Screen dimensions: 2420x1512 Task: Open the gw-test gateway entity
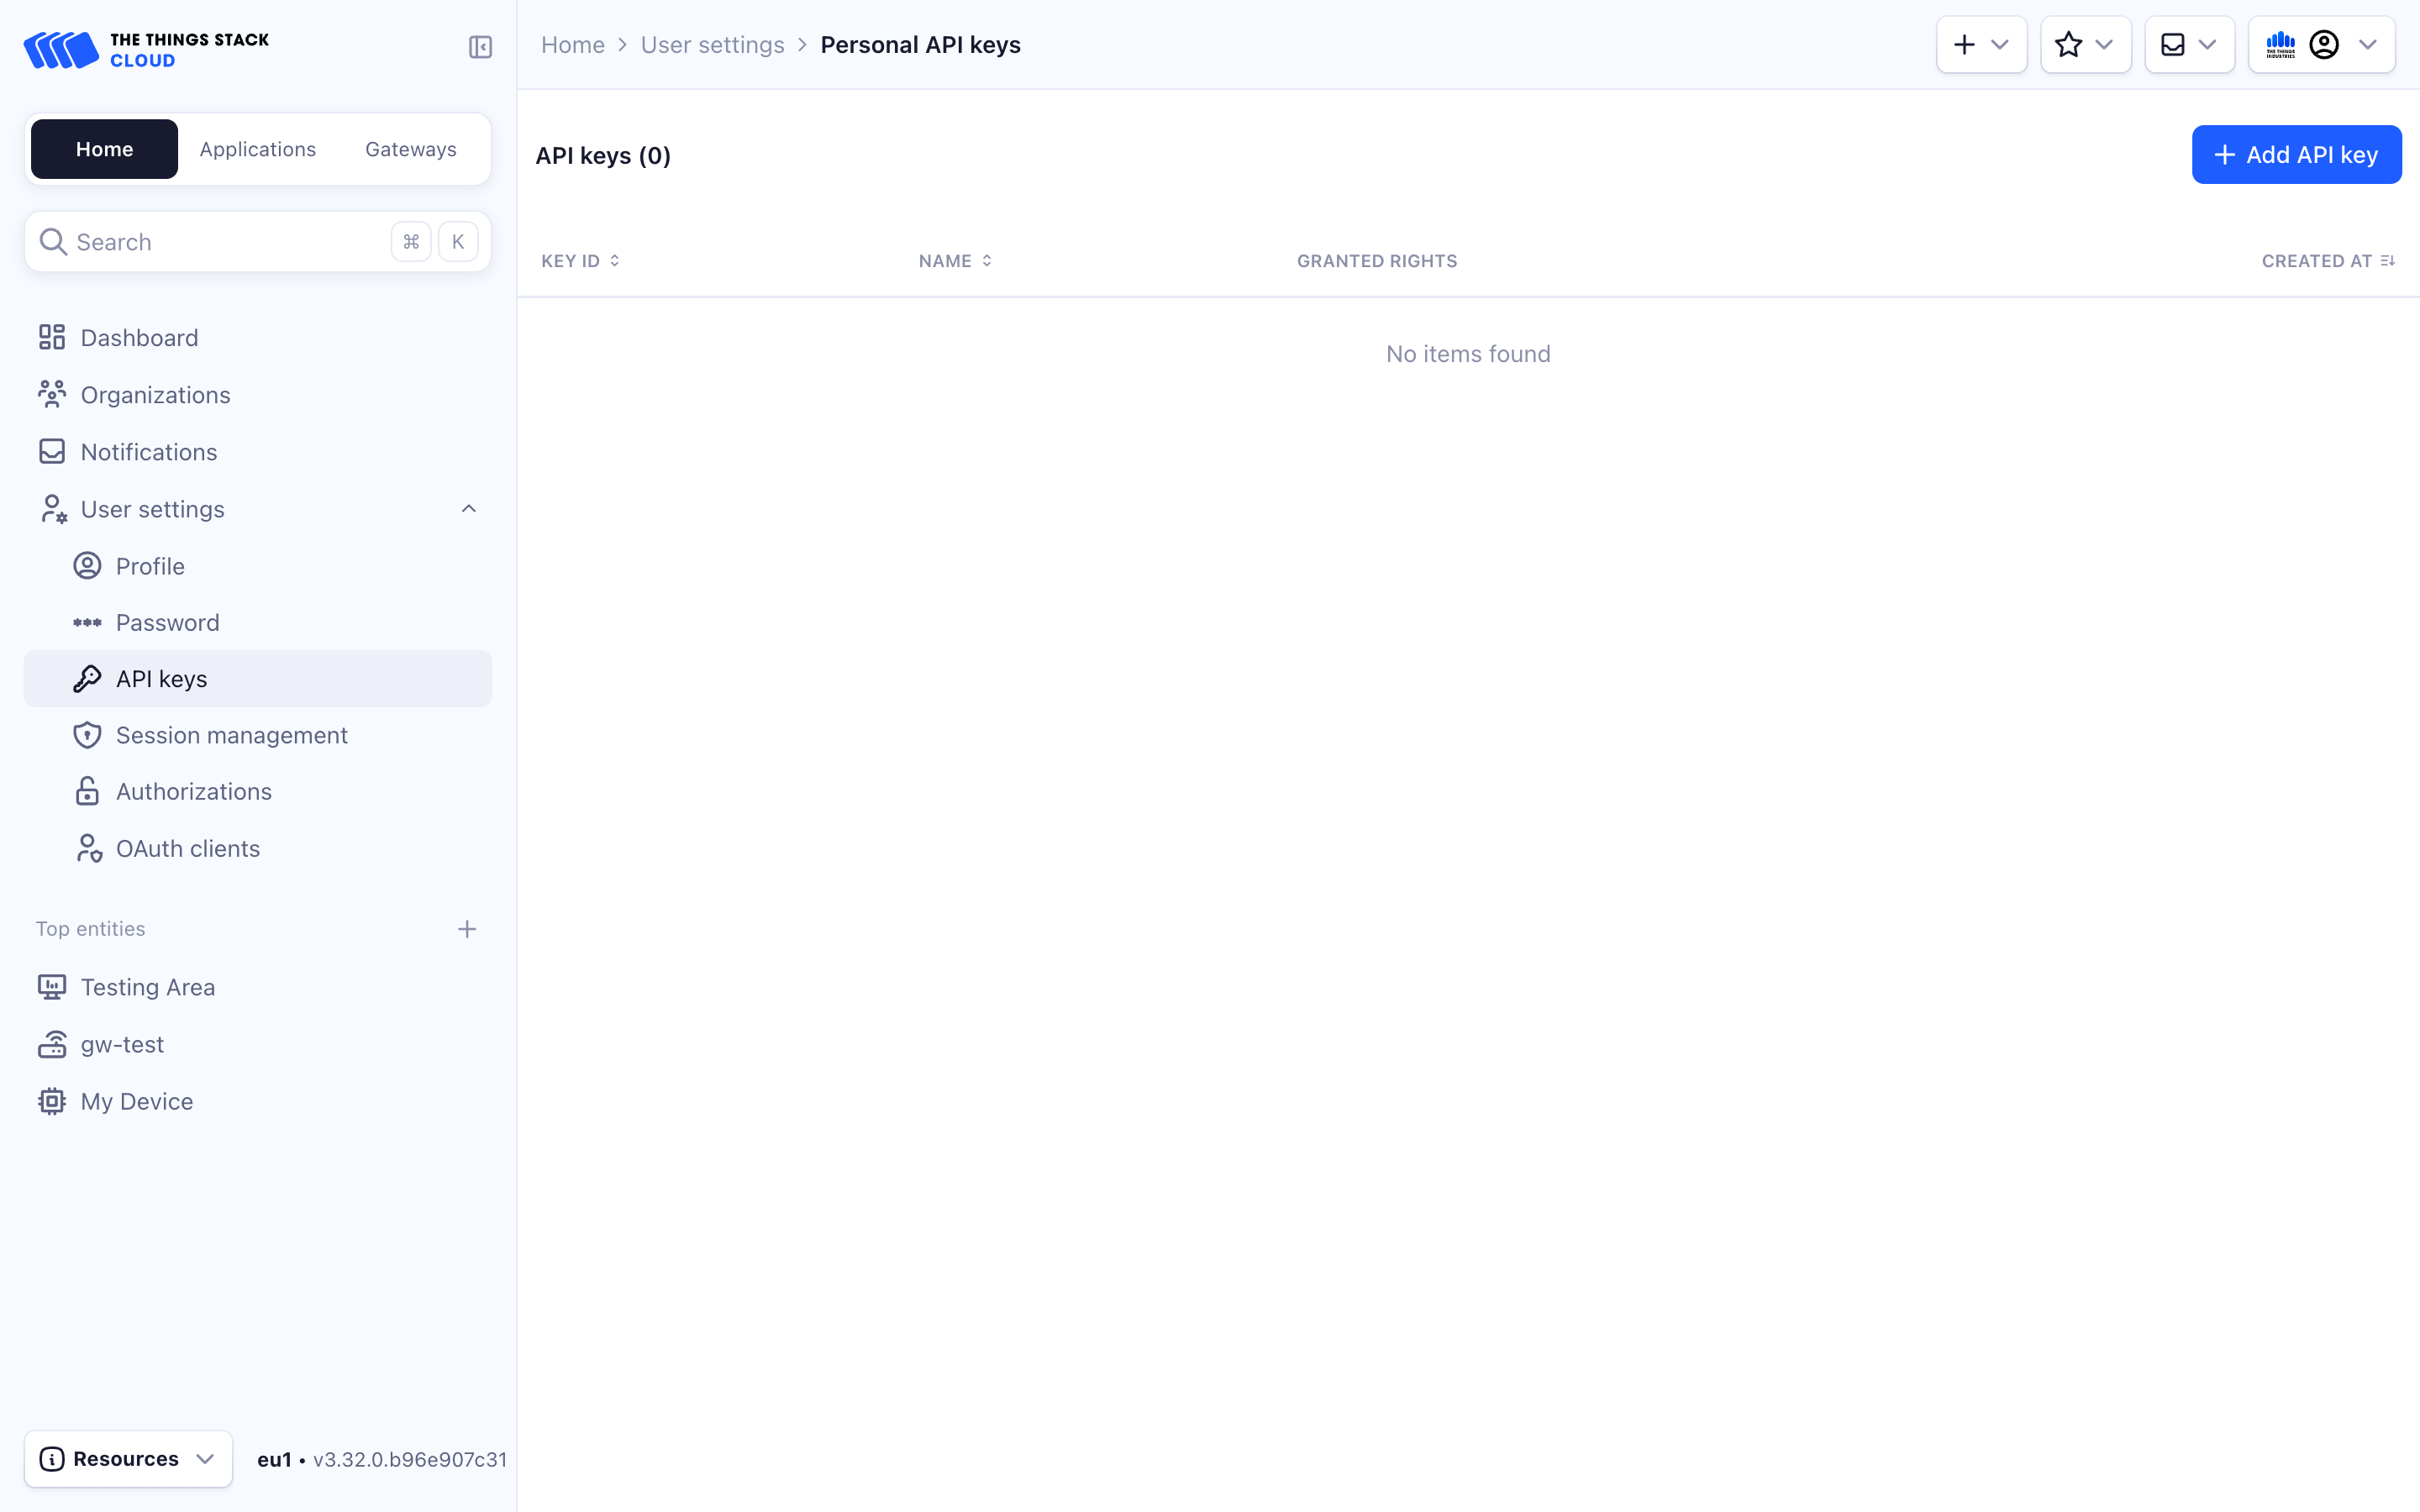point(122,1044)
